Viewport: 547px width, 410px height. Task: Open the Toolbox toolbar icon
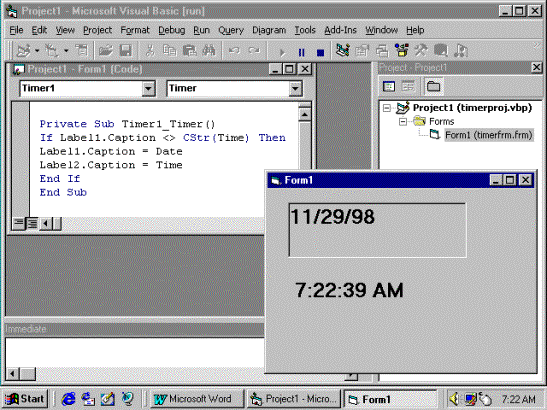pos(421,51)
